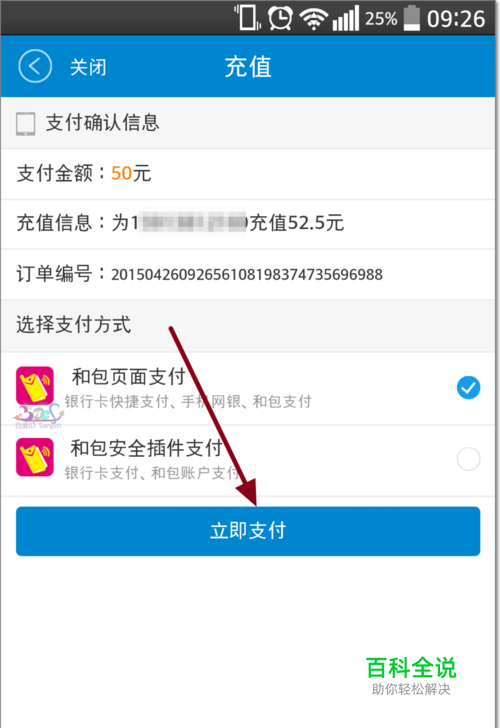Tap the 充值 page title
The height and width of the screenshot is (728, 500).
point(248,67)
